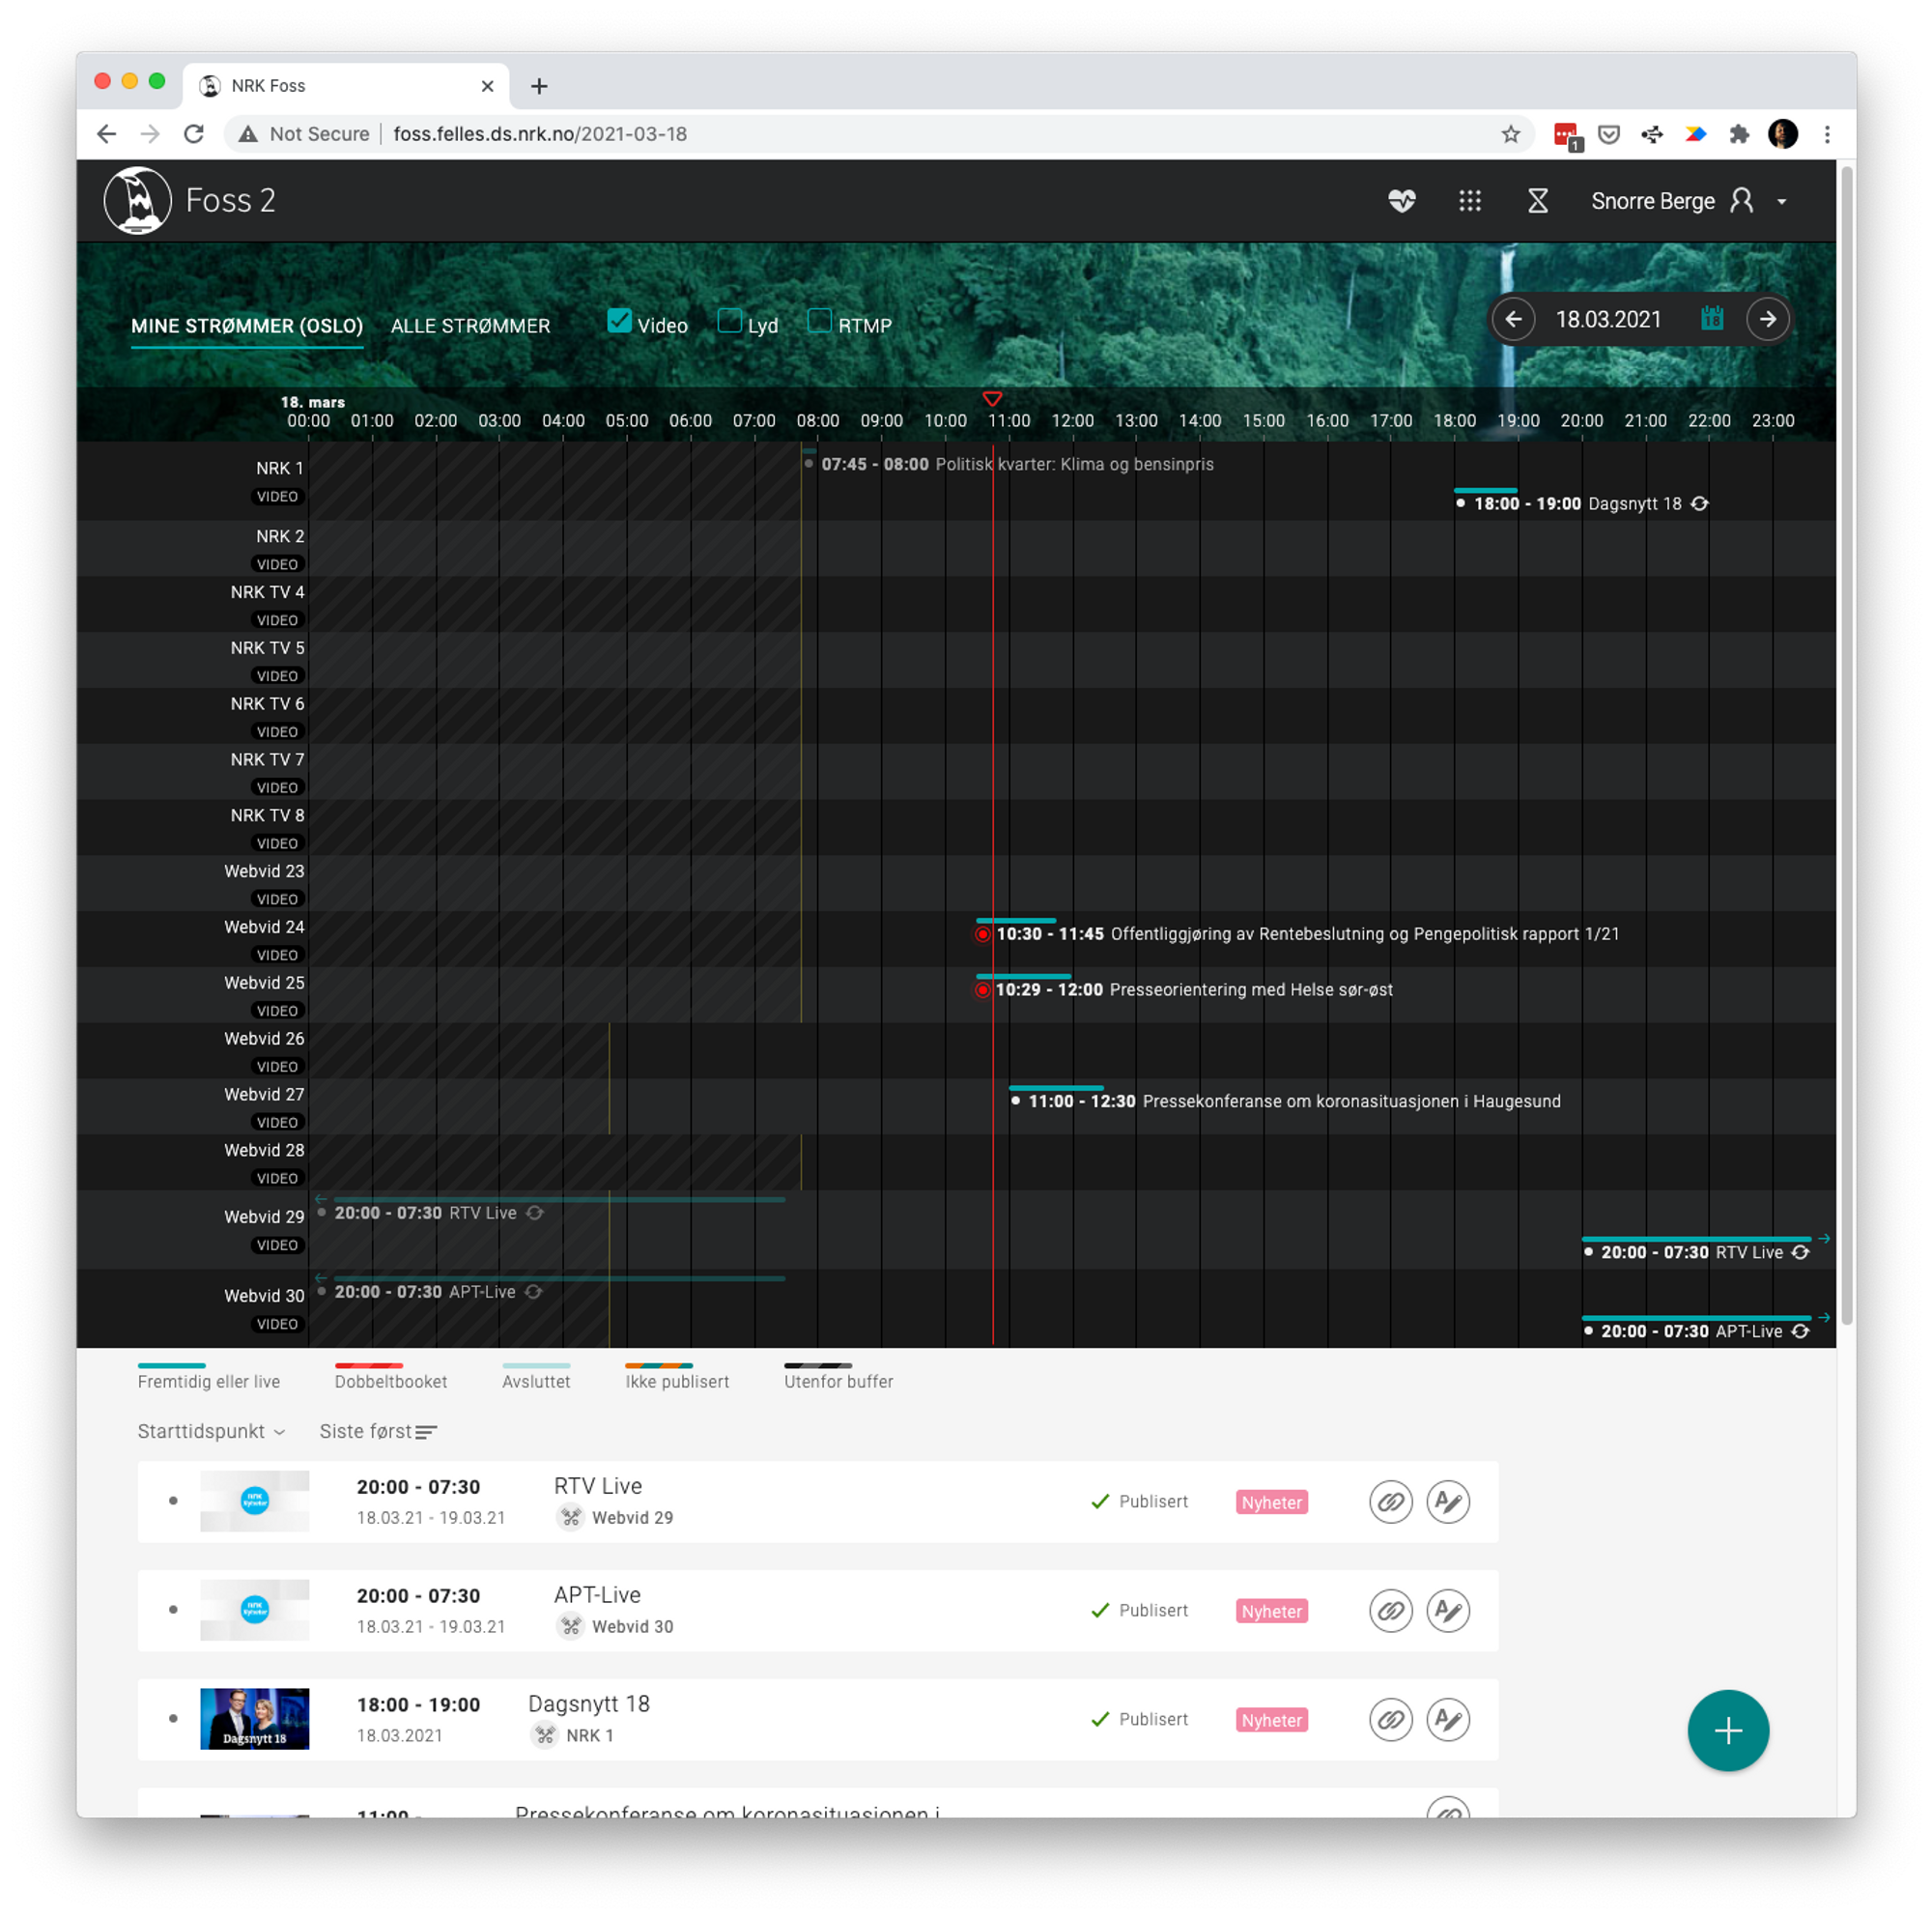
Task: Go to next day arrow
Action: (x=1767, y=319)
